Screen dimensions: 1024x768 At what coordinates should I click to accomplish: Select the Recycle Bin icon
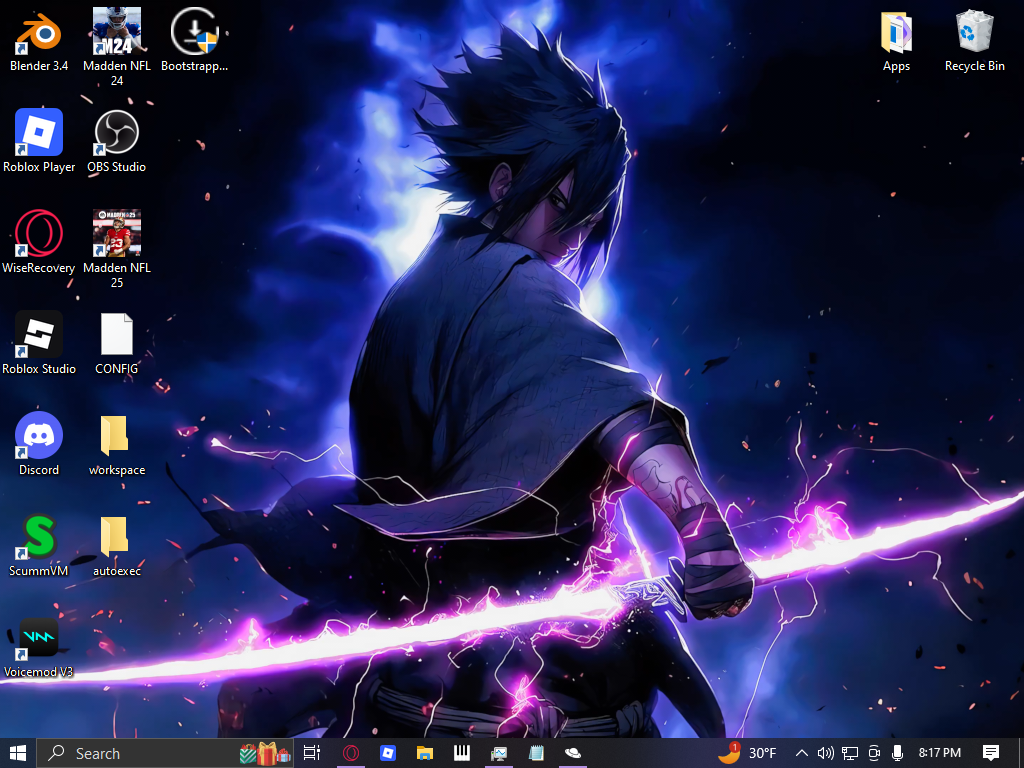click(x=974, y=40)
